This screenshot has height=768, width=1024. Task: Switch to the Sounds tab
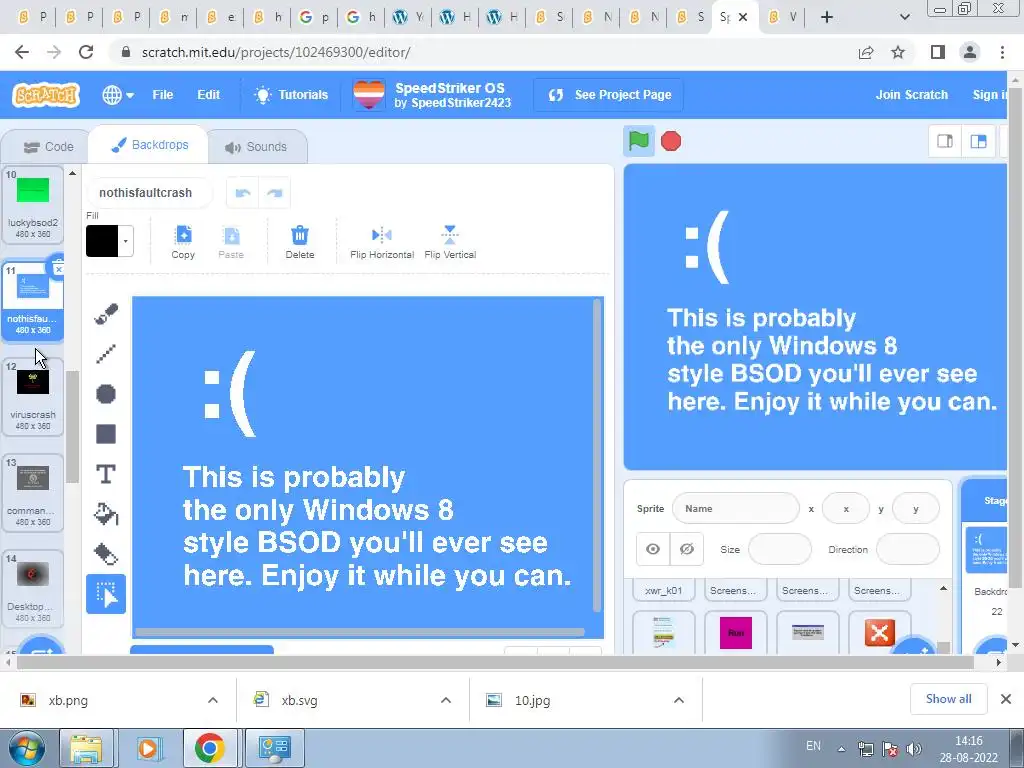click(256, 147)
